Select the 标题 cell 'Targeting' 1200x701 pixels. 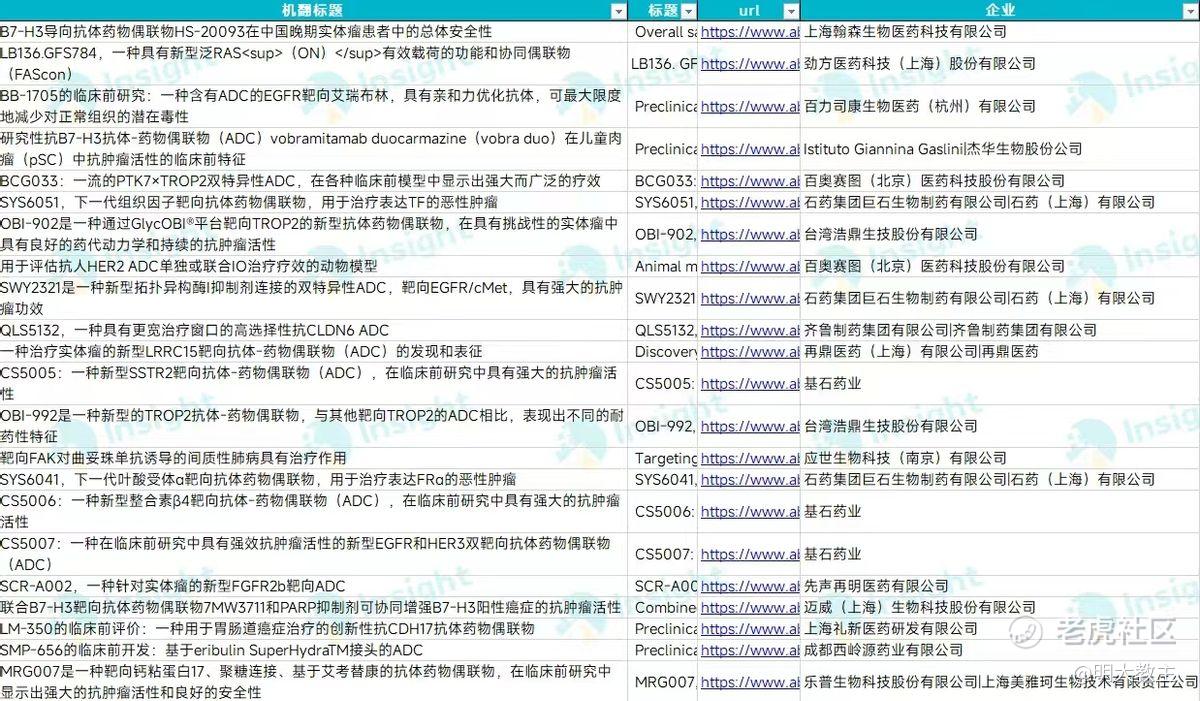[665, 459]
